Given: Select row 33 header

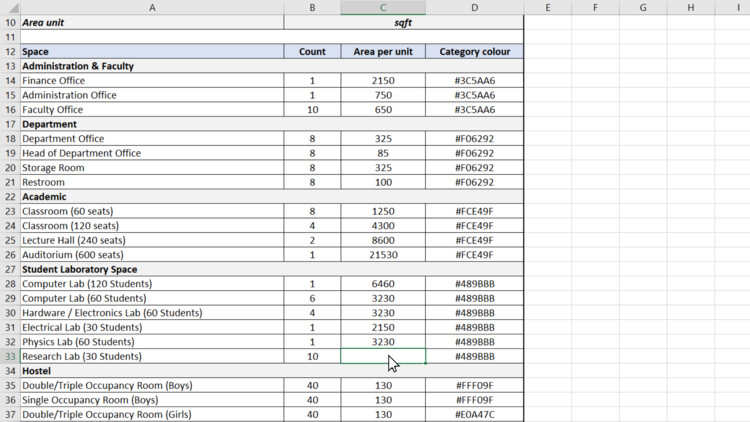Looking at the screenshot, I should pyautogui.click(x=10, y=356).
